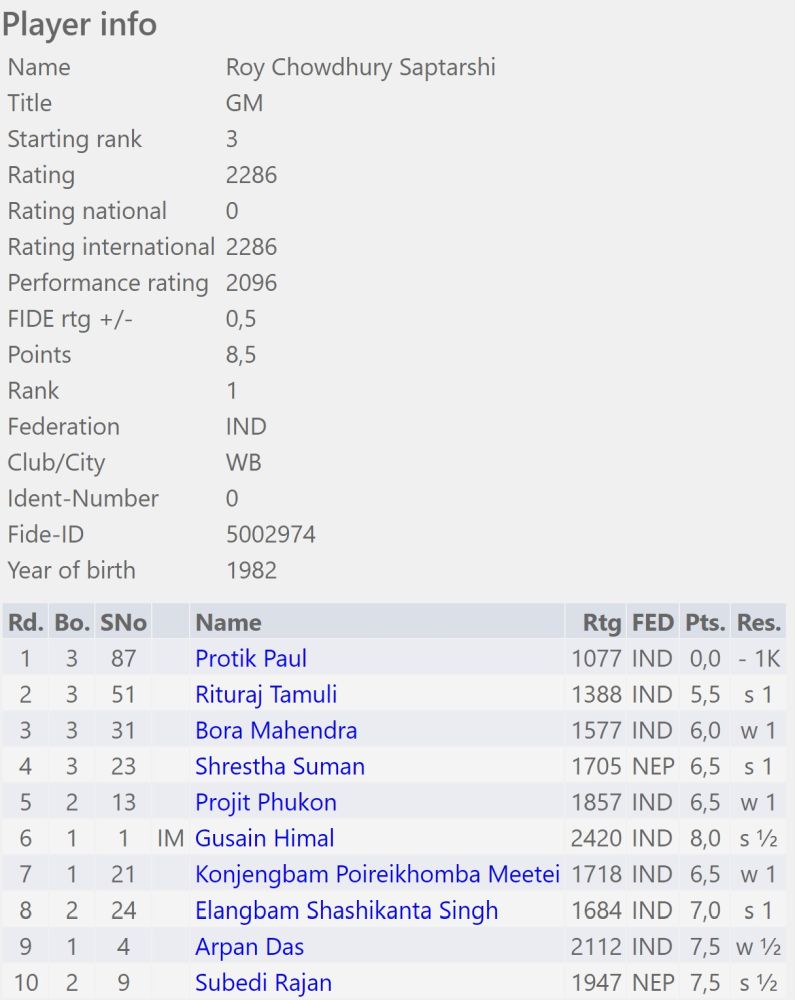Click the Rituraj Tamuli link
The width and height of the screenshot is (795, 1000).
coord(266,694)
